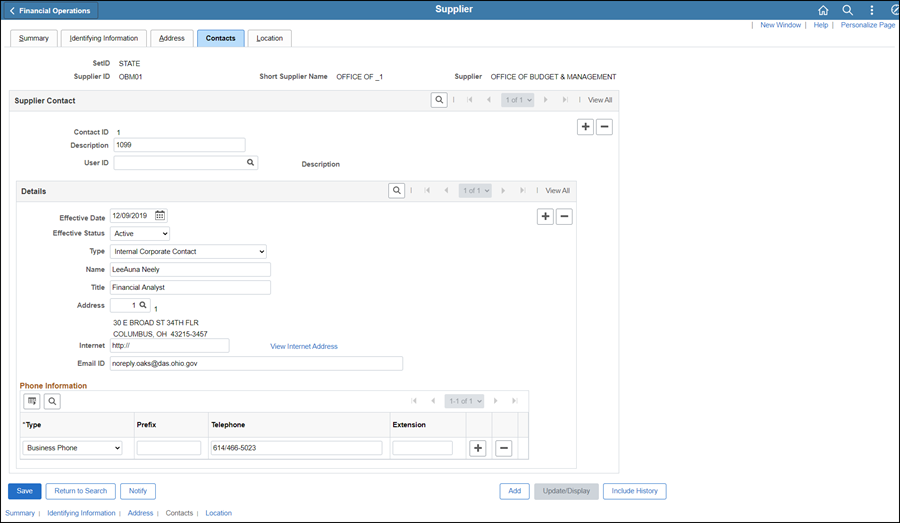Click into the Email ID field
Image resolution: width=900 pixels, height=523 pixels.
[257, 364]
